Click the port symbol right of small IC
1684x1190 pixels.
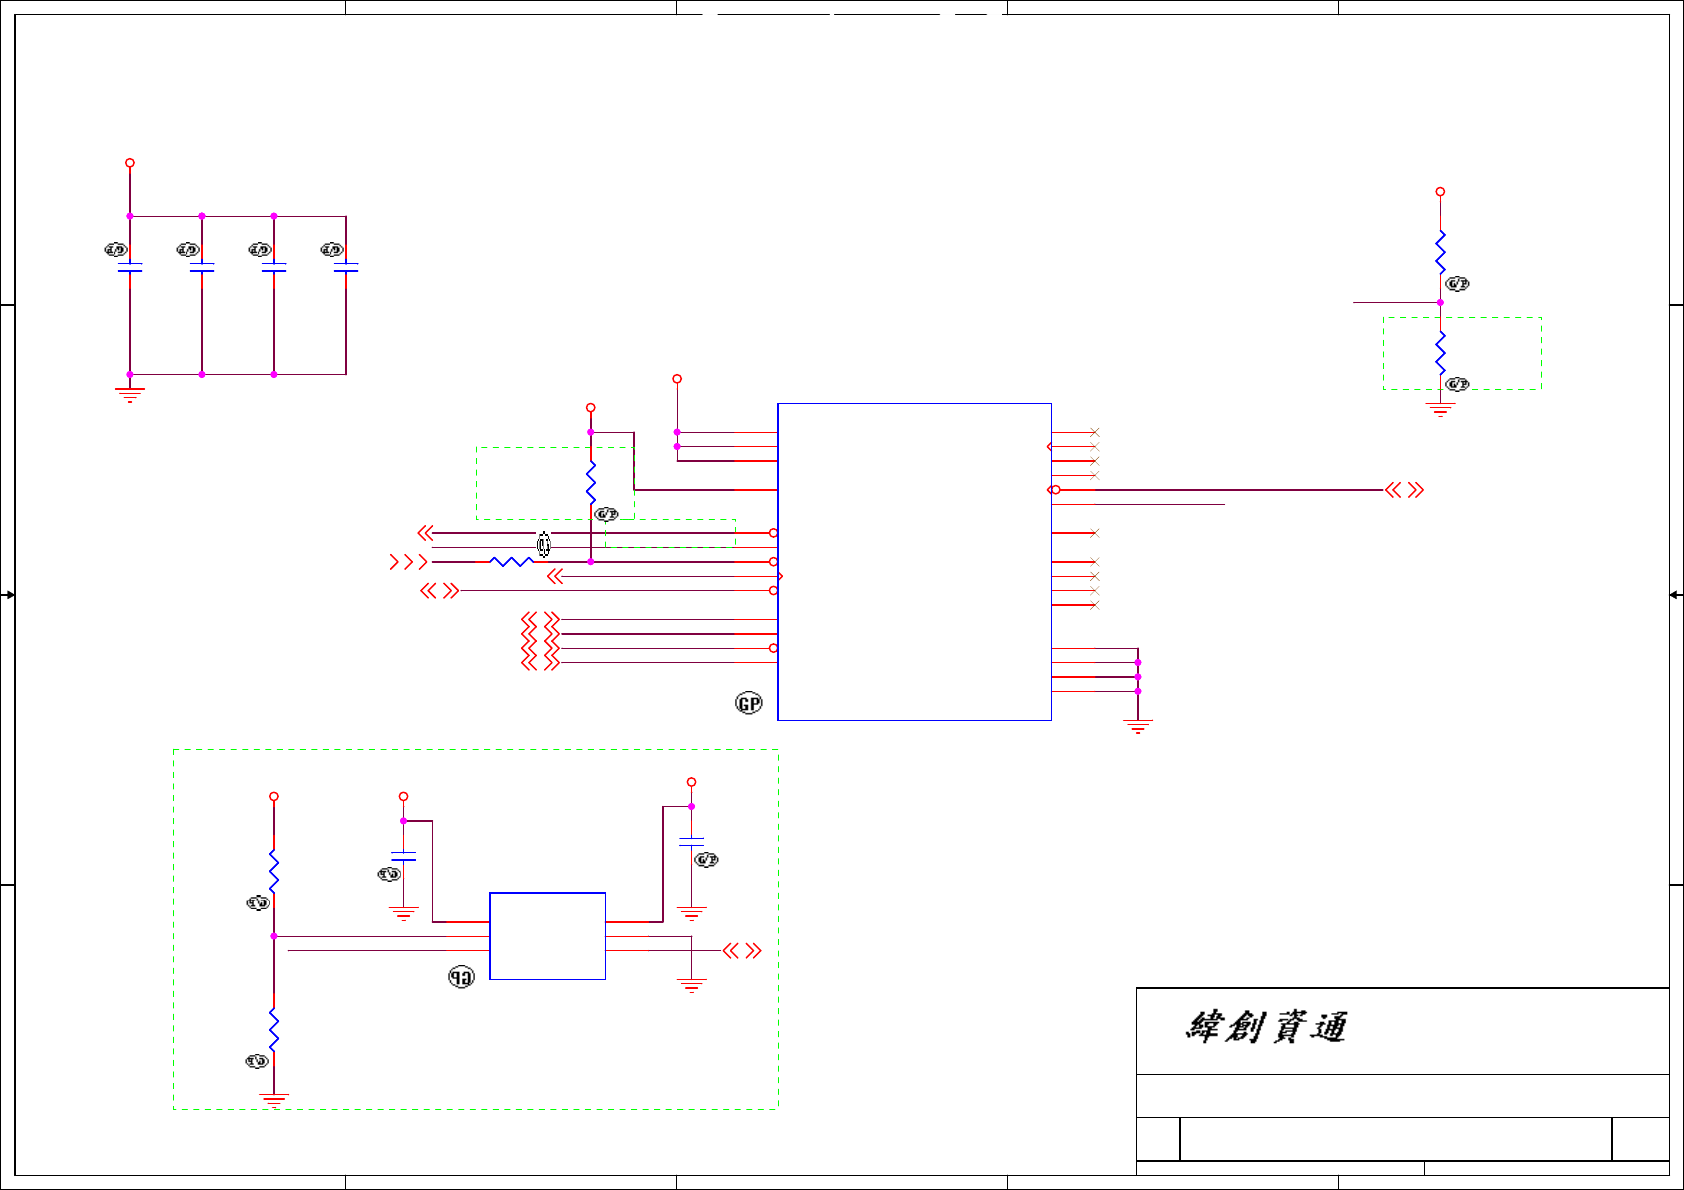[742, 950]
